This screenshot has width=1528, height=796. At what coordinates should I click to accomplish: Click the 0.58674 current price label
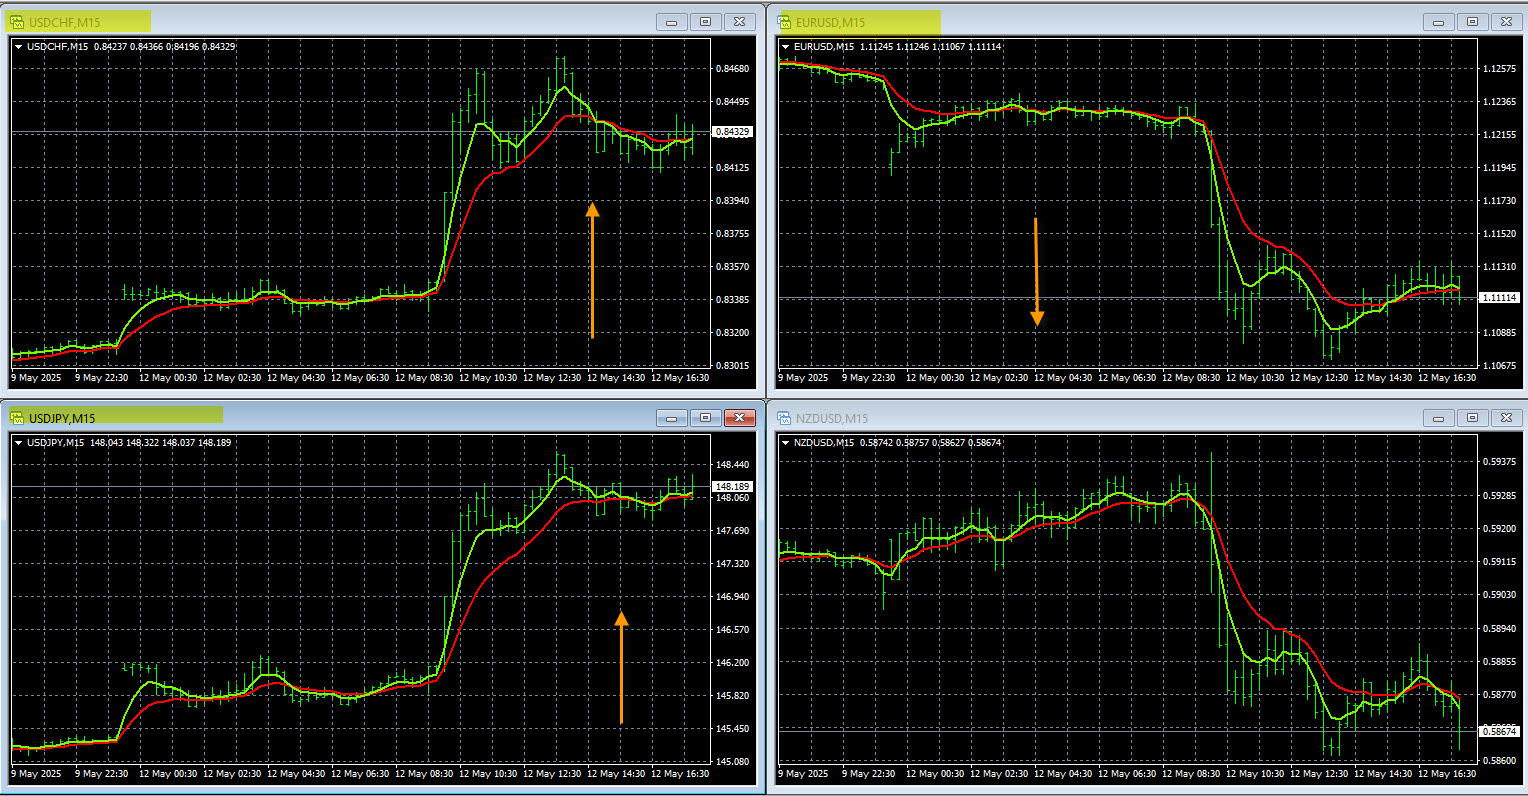1498,731
